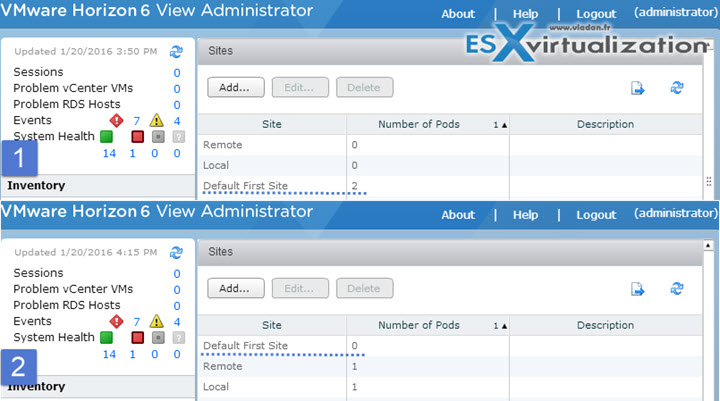This screenshot has height=401, width=720.
Task: Select unknown-status health icon, top panel
Action: coord(179,136)
